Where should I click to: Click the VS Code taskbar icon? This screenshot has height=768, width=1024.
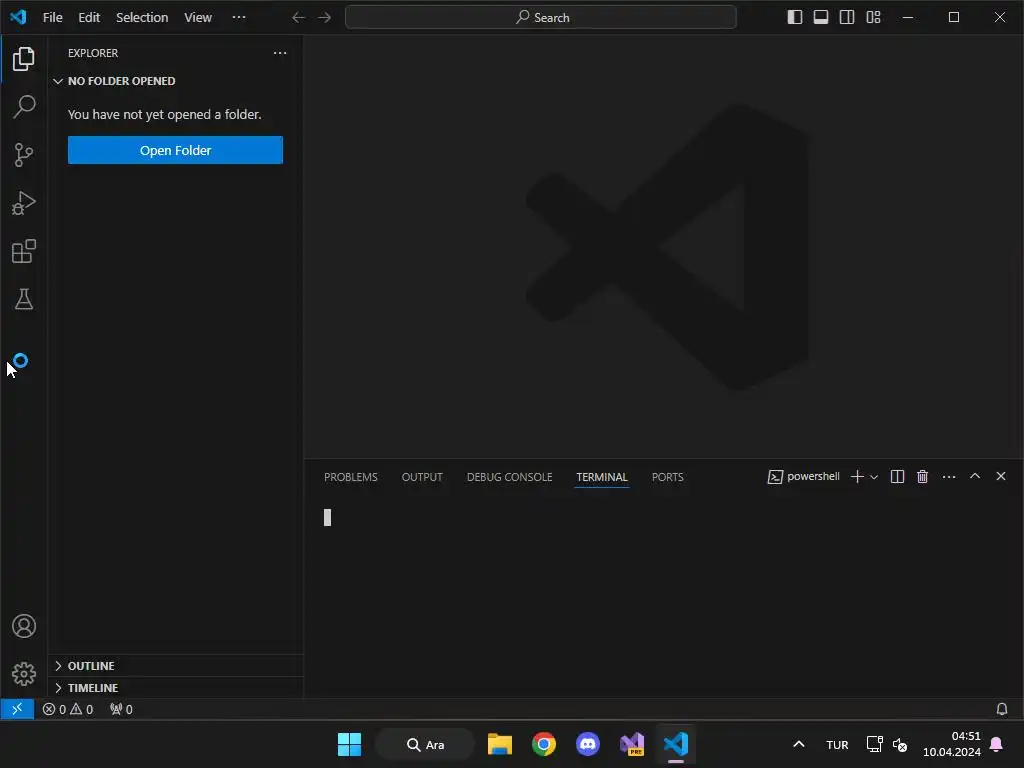pos(676,744)
